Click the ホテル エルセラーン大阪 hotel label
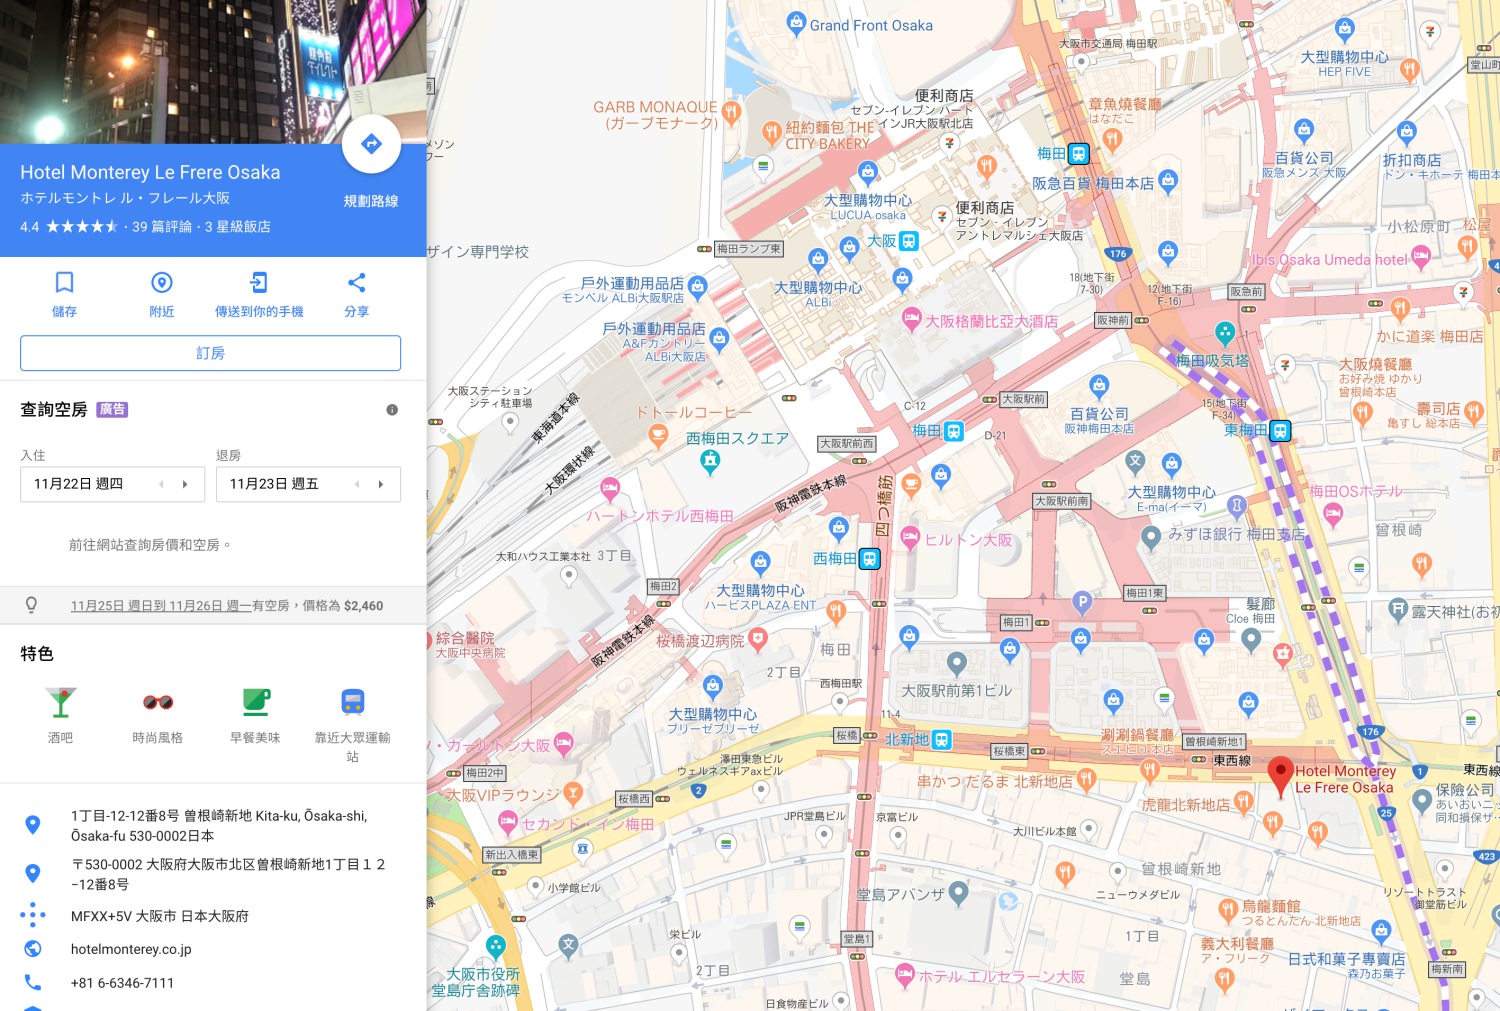 (1002, 977)
